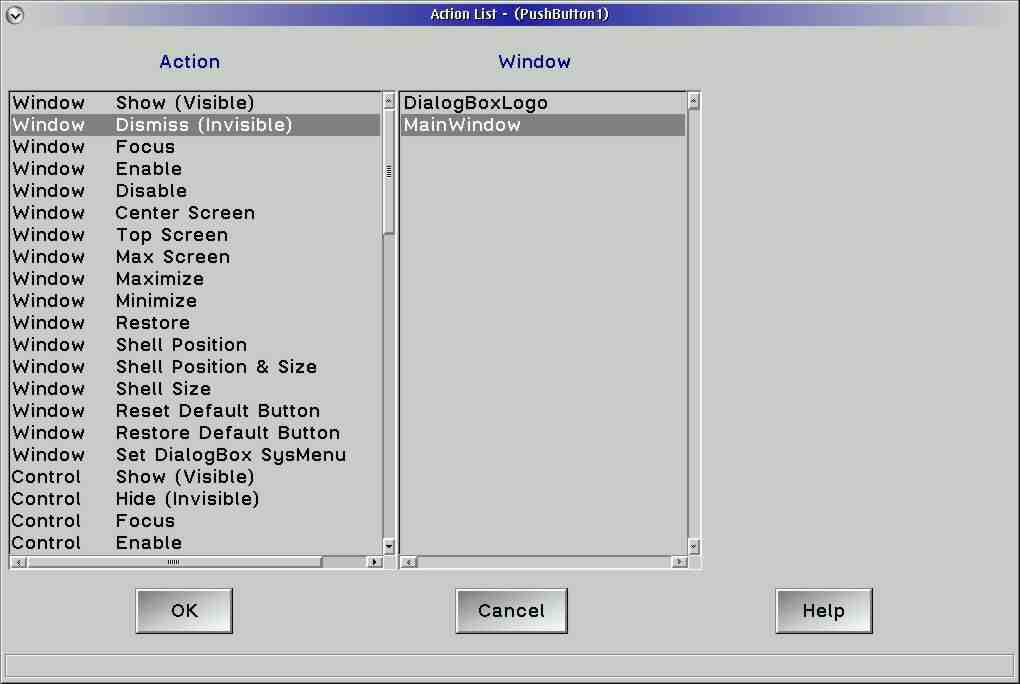Select the "Window Restore" action
1020x684 pixels.
click(x=196, y=323)
